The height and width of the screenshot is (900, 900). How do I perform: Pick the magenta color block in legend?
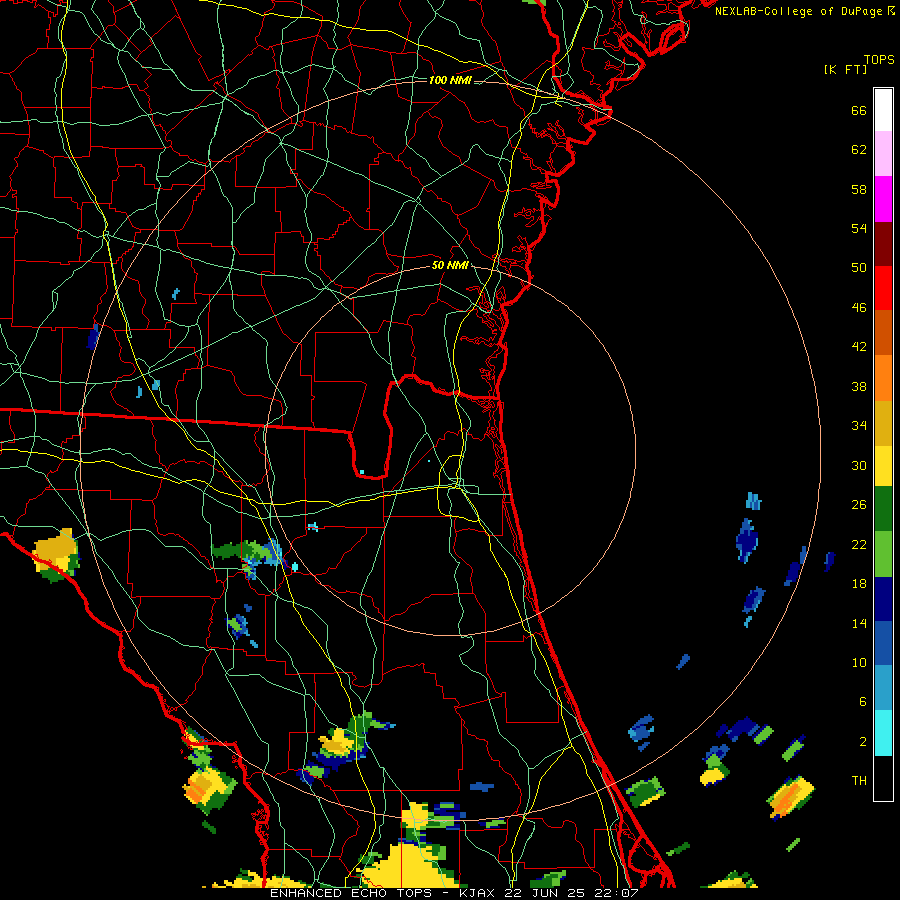[883, 199]
